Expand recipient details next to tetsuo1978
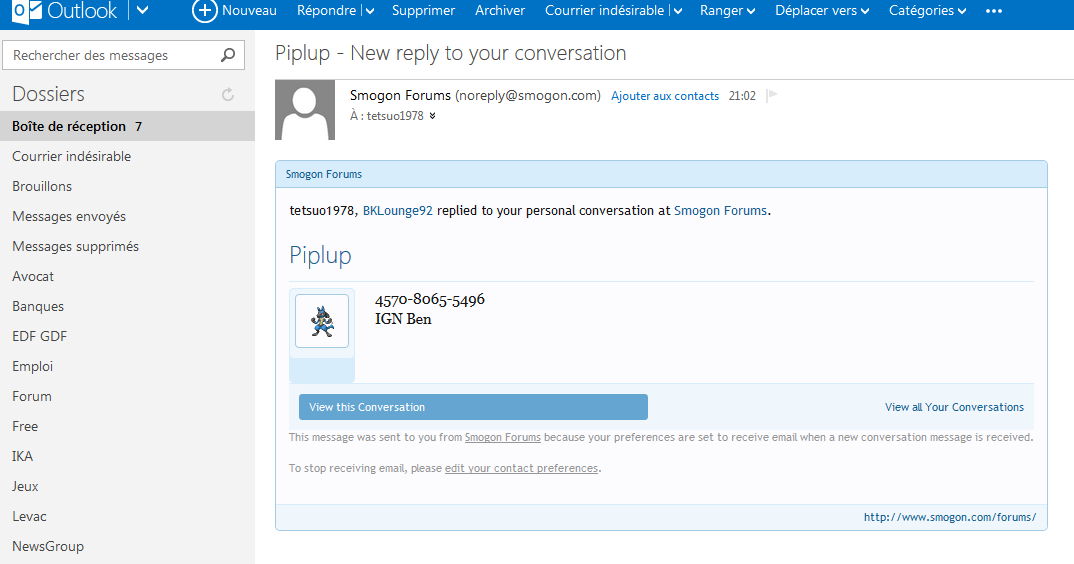Viewport: 1074px width, 564px height. tap(433, 116)
